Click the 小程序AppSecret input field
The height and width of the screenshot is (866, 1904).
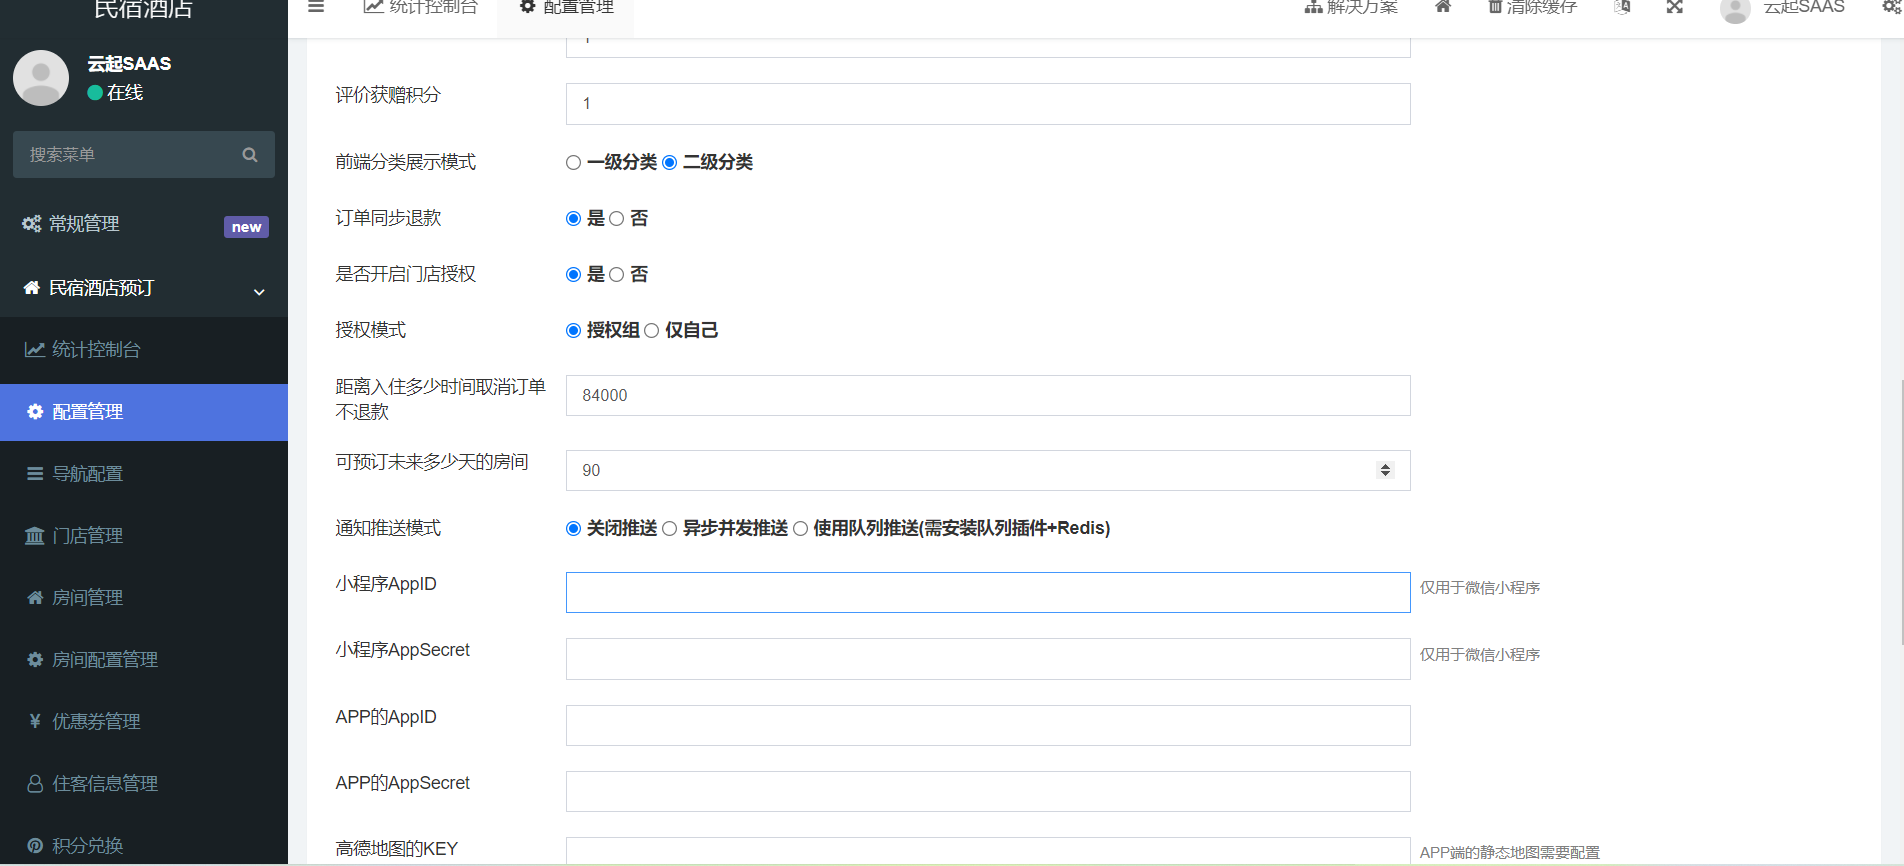(x=988, y=659)
